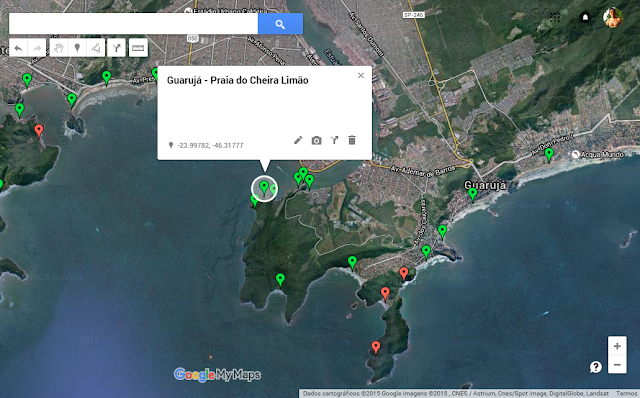Select the draw line tool
Image resolution: width=640 pixels, height=398 pixels.
click(96, 48)
